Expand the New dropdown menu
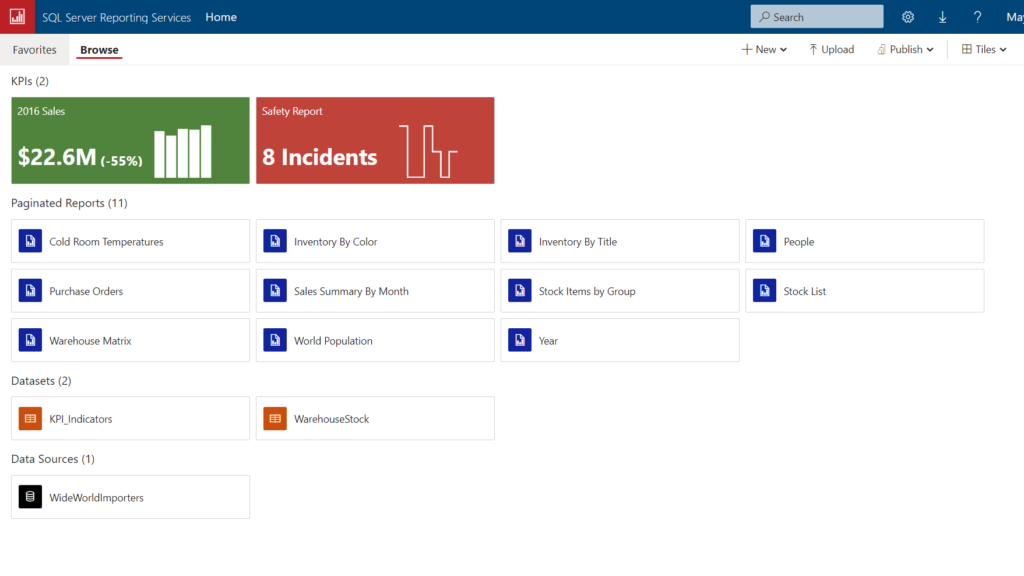The height and width of the screenshot is (576, 1024). (764, 50)
